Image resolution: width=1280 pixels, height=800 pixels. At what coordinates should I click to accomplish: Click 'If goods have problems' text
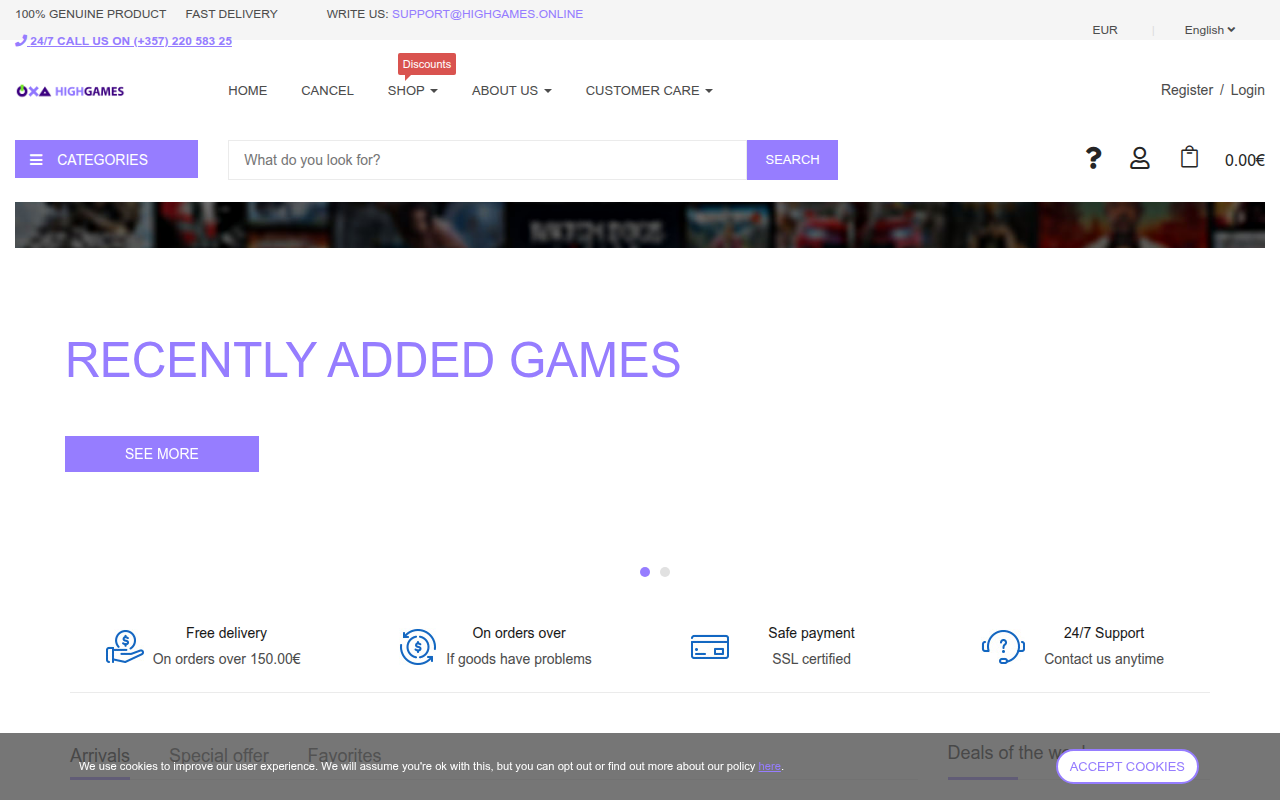(x=519, y=659)
